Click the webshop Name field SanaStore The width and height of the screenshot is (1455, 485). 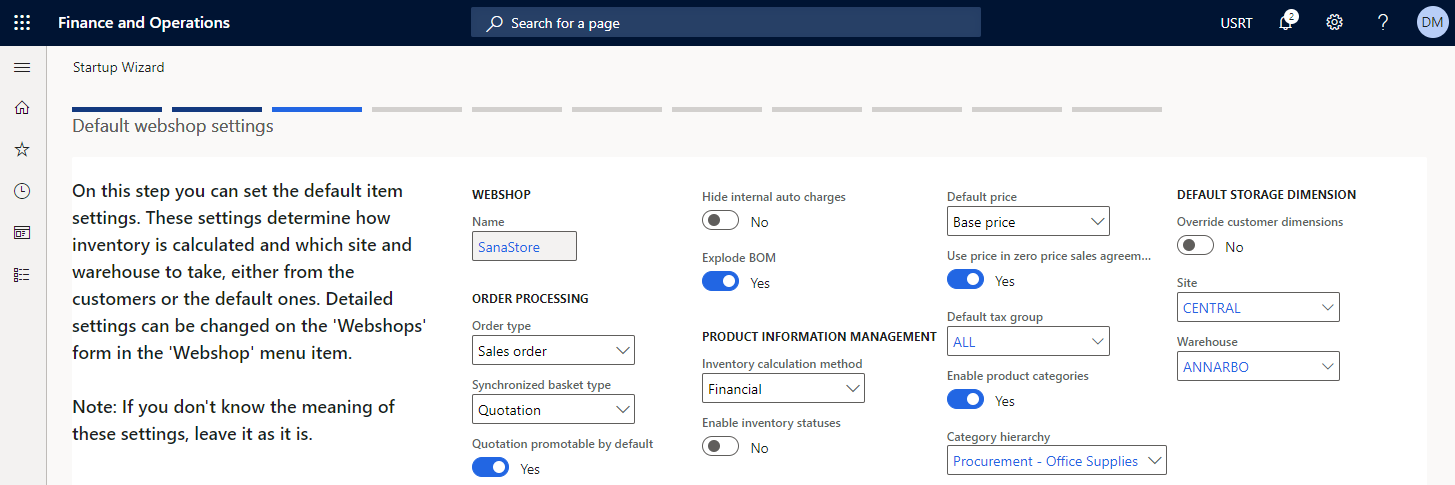[524, 246]
